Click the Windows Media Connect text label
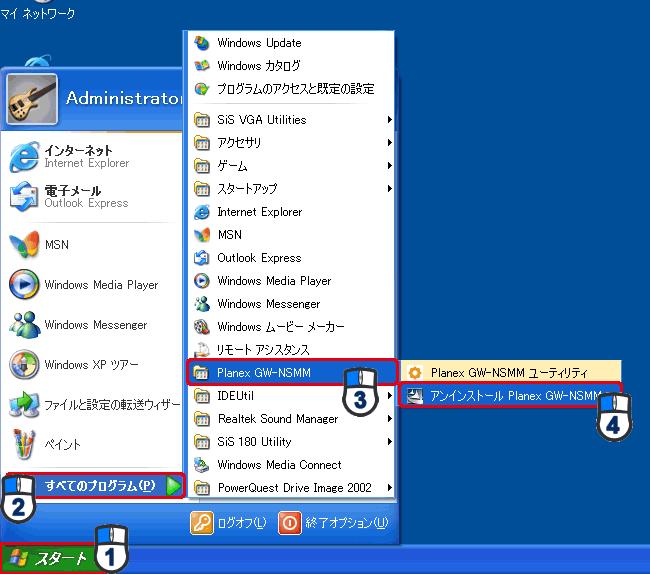 279,465
